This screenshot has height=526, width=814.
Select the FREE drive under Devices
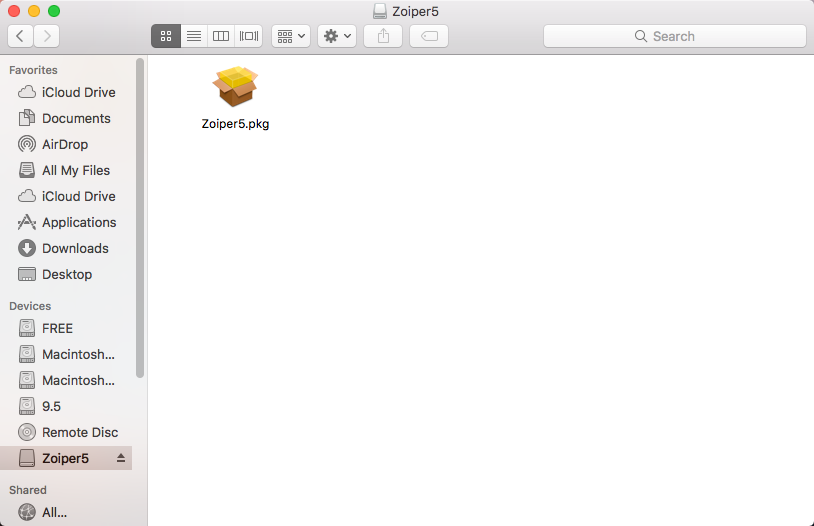click(57, 328)
